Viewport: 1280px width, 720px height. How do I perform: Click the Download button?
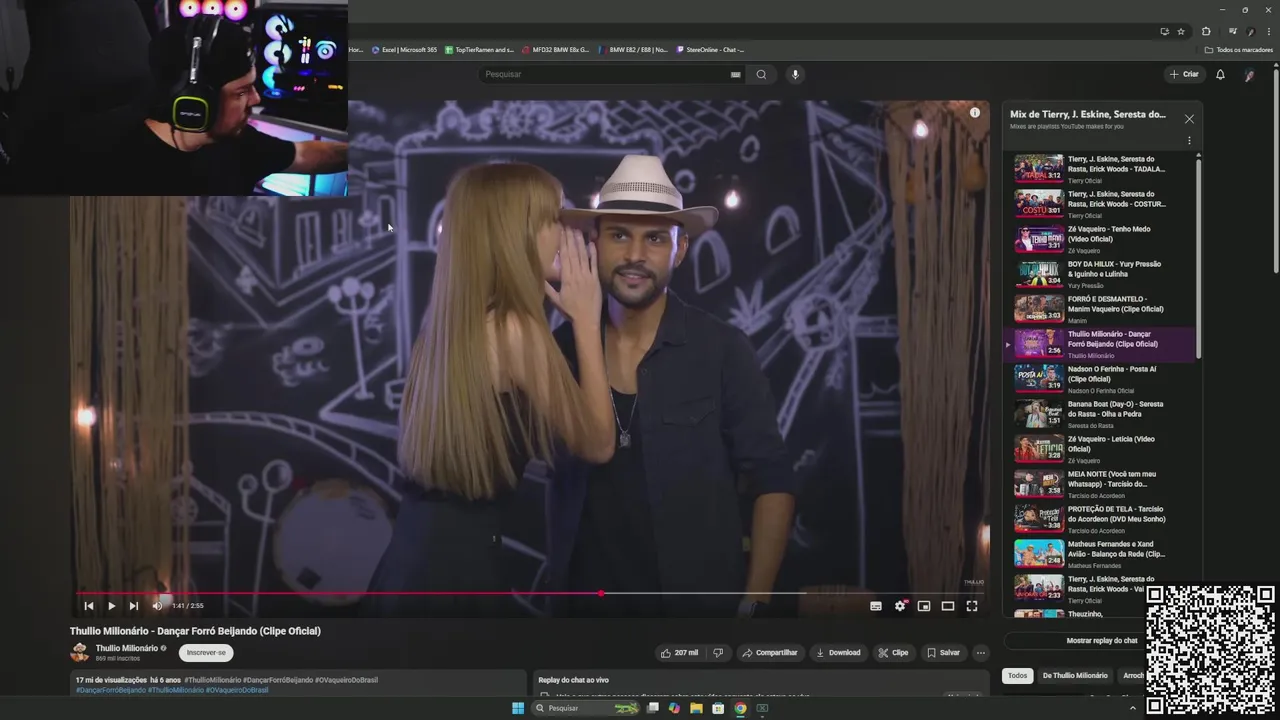pos(838,653)
